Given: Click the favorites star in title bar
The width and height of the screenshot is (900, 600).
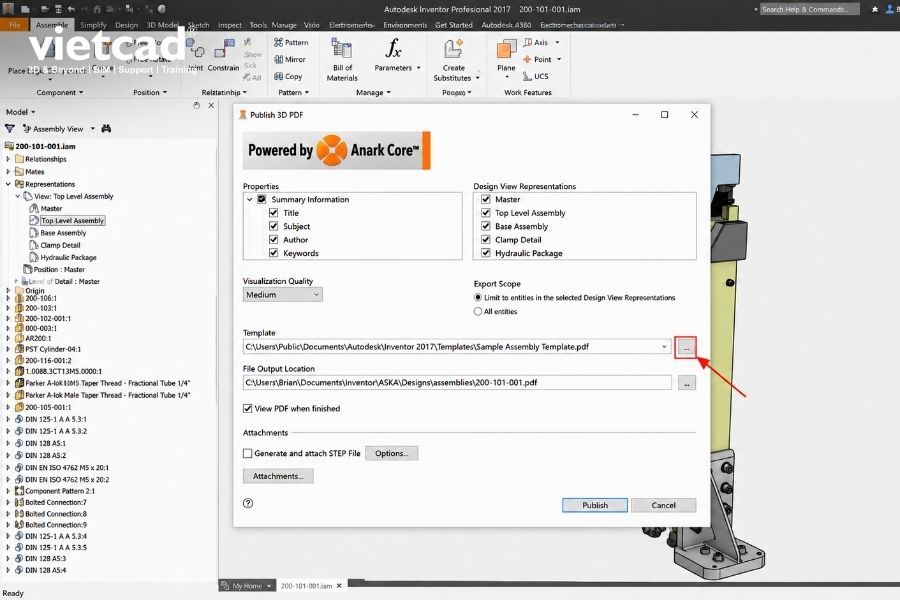Looking at the screenshot, I should point(874,9).
